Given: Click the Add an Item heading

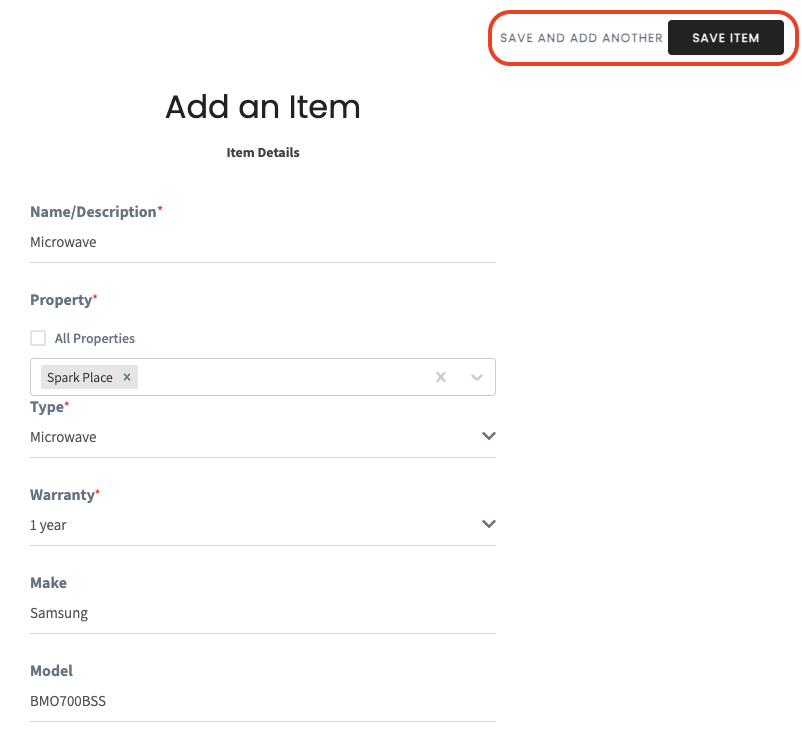Looking at the screenshot, I should 262,107.
